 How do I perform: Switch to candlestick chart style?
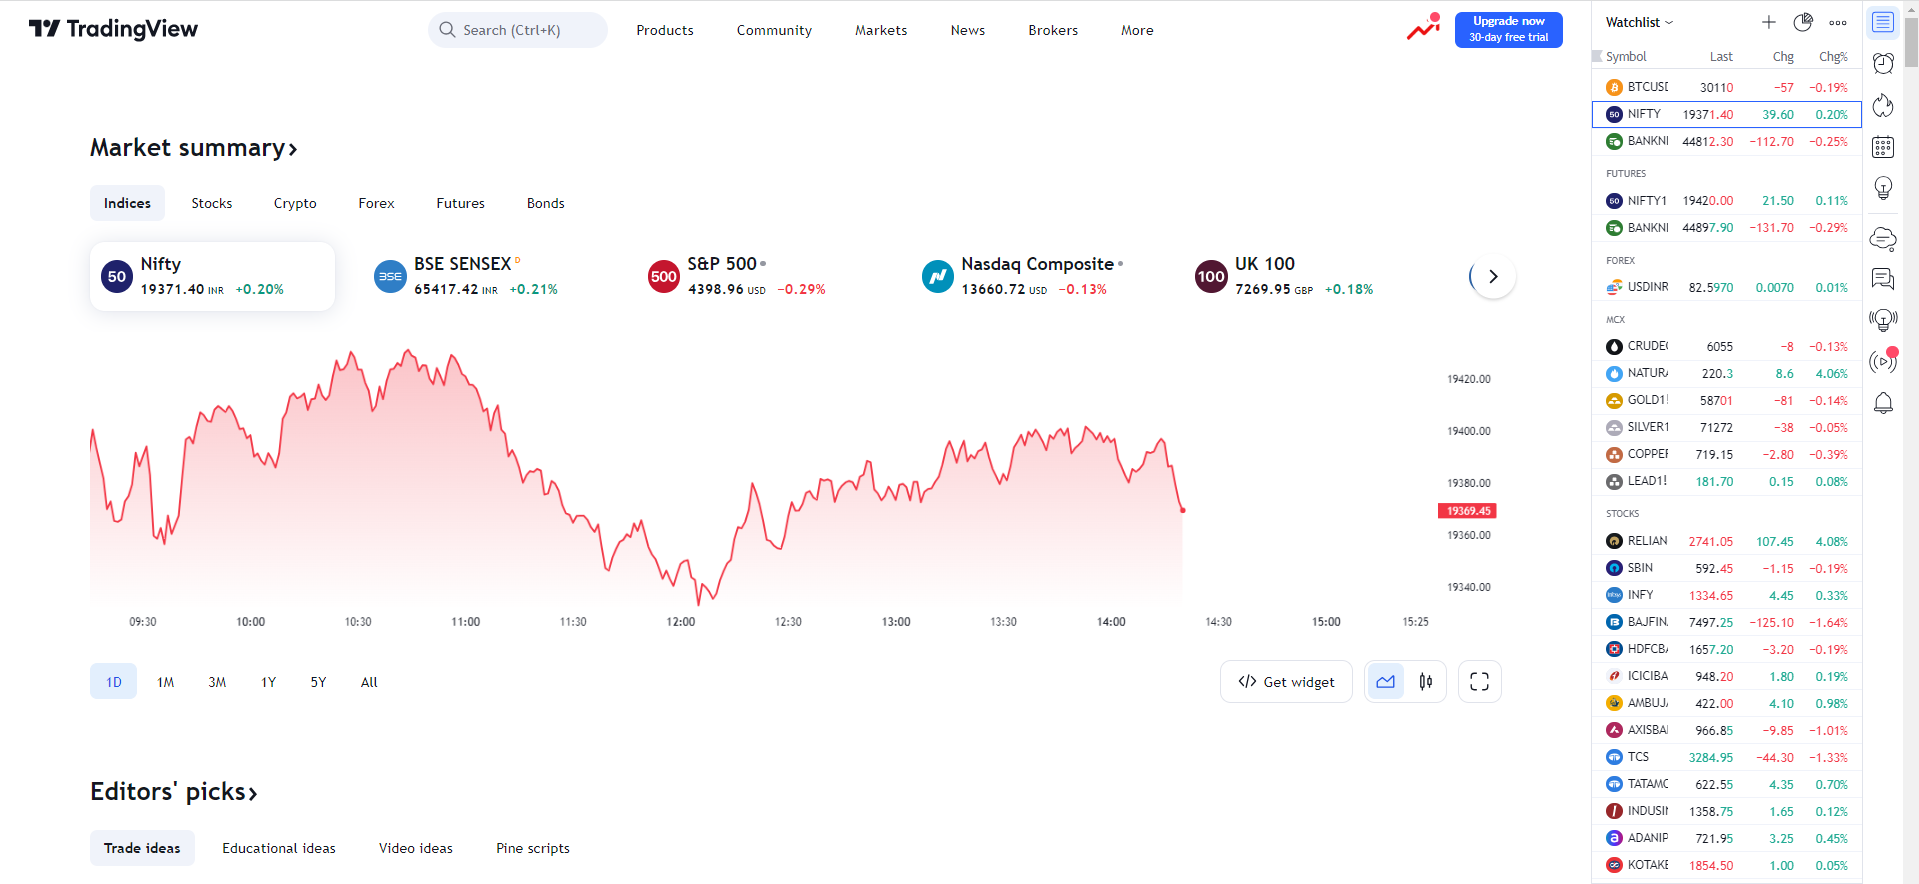click(x=1426, y=682)
